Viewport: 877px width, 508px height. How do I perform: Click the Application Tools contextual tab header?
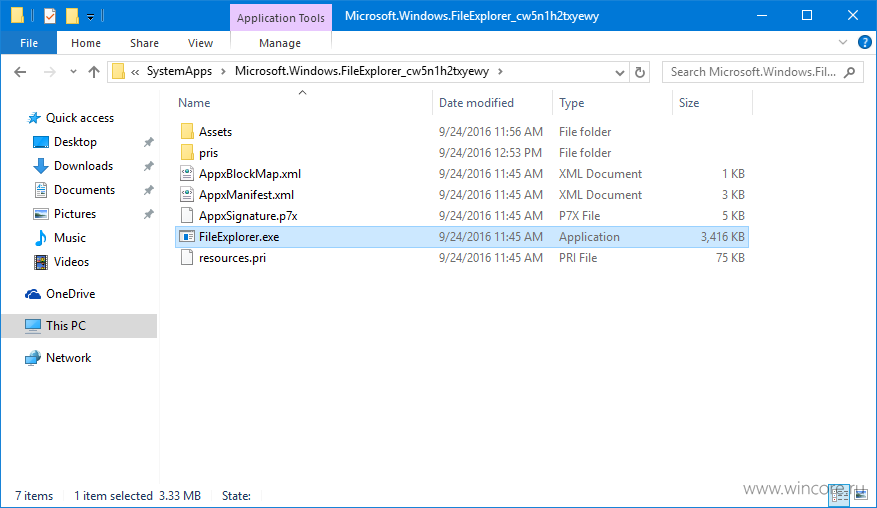click(x=281, y=18)
